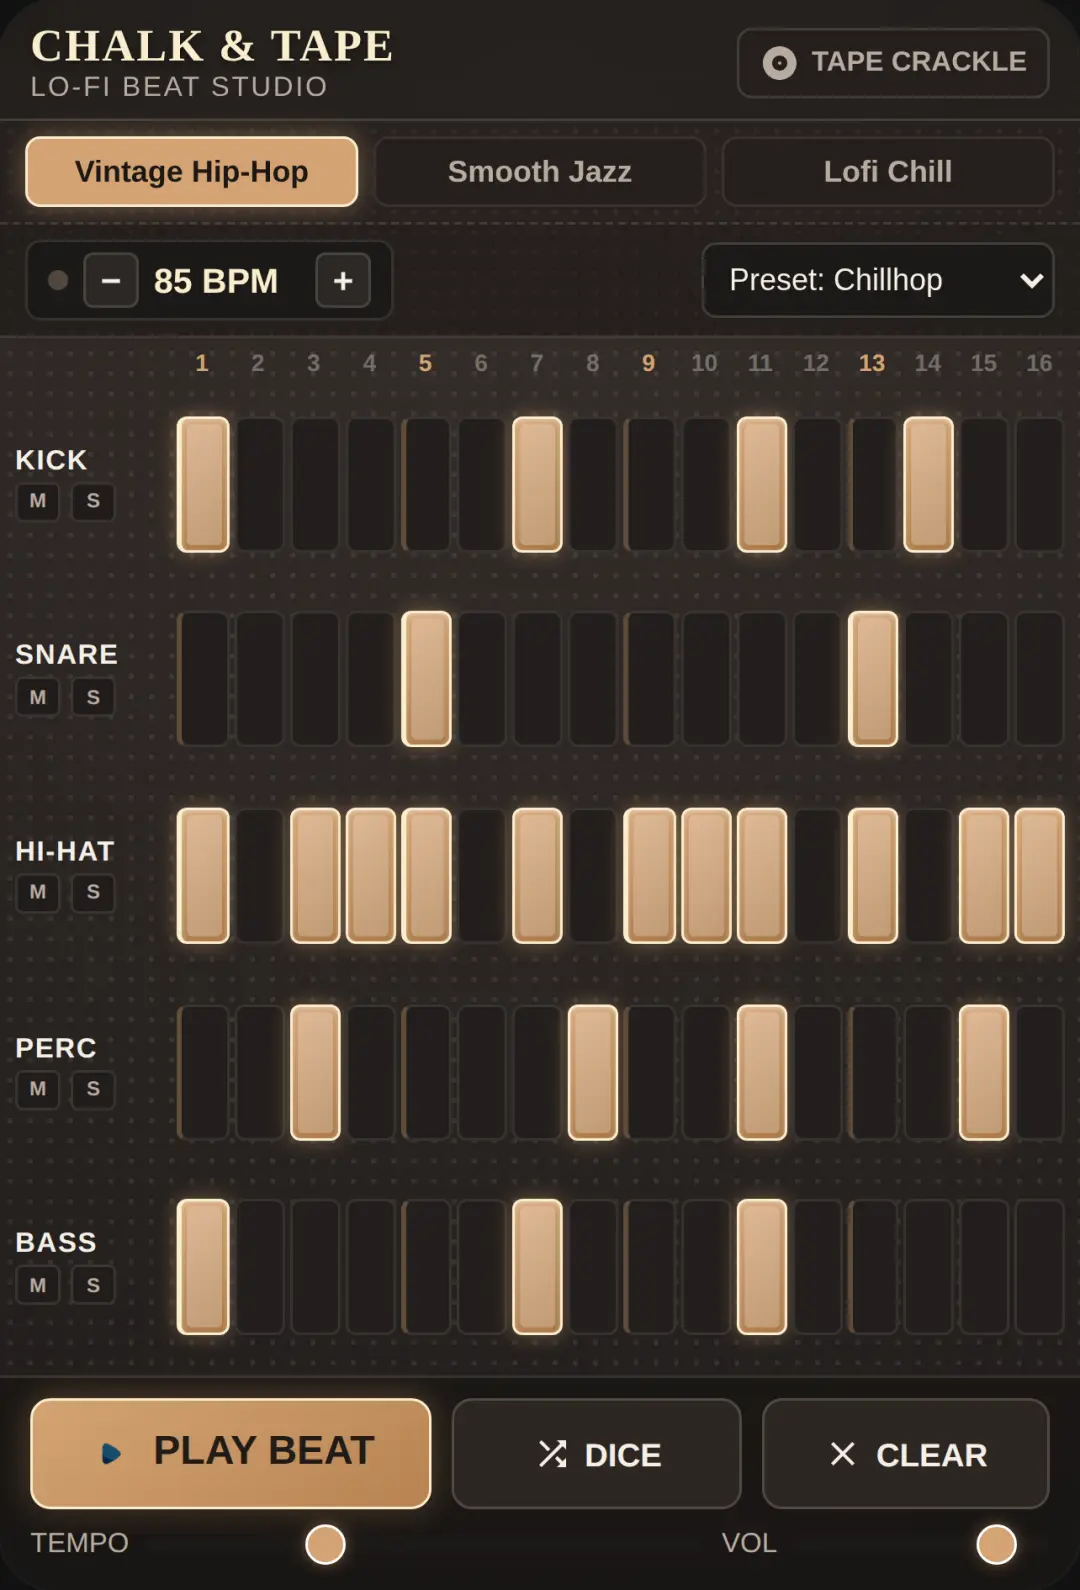Increase BPM with plus button
Screen dimensions: 1080x1590
pyautogui.click(x=343, y=281)
